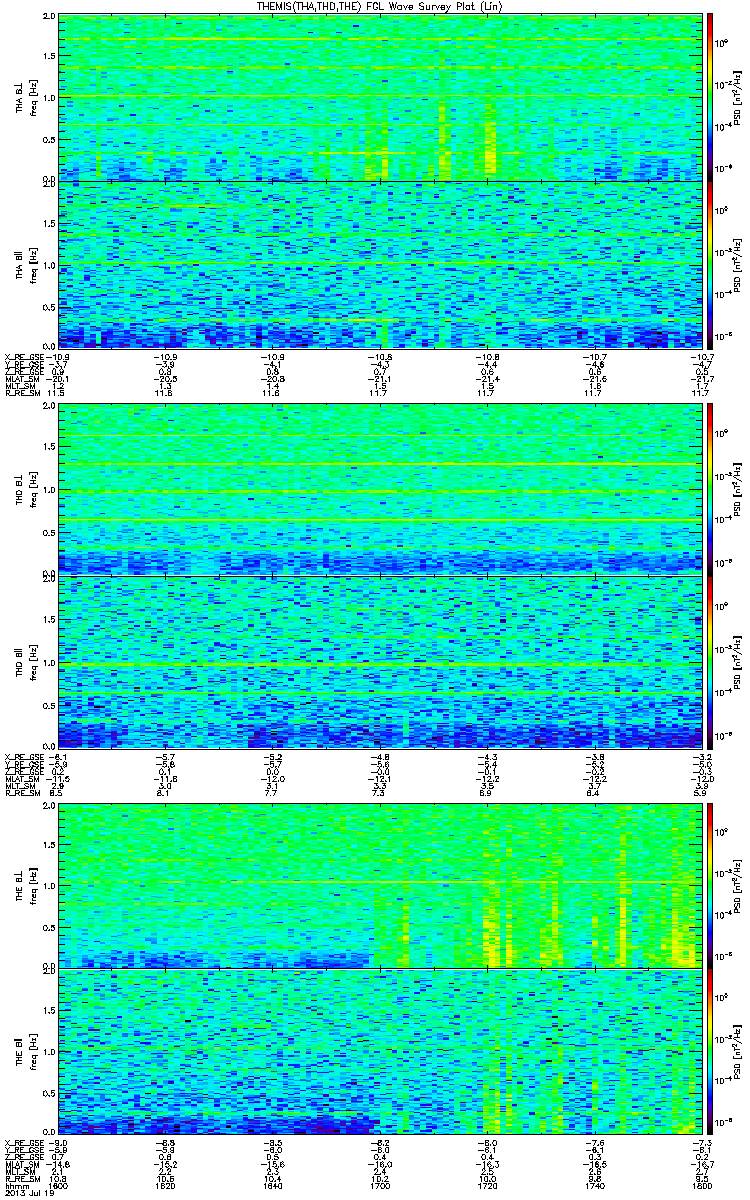Click the 1620 time tick label
The width and height of the screenshot is (750, 1200).
166,1185
